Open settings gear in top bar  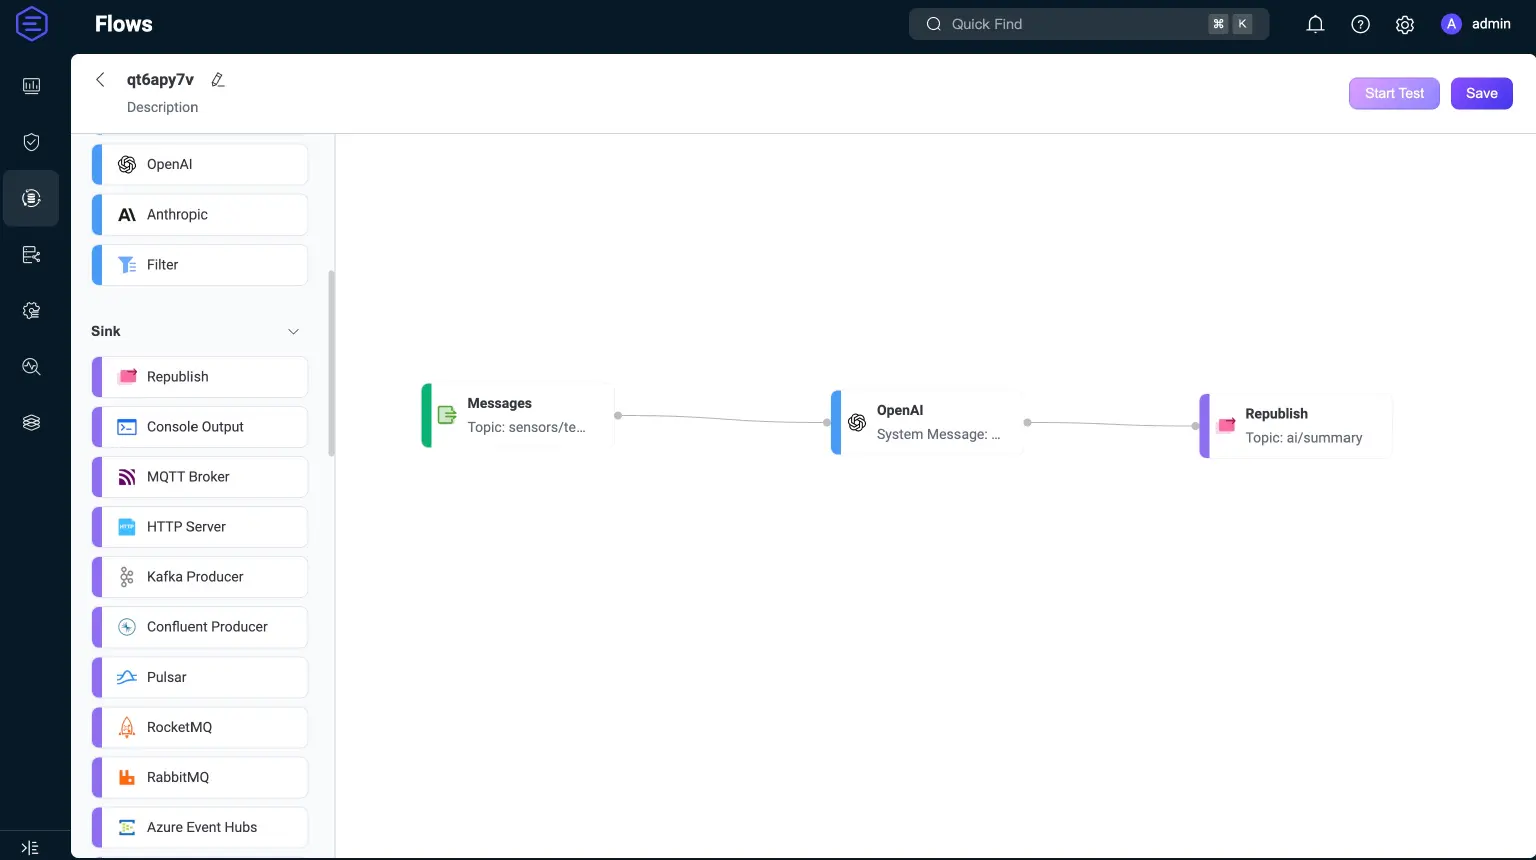pyautogui.click(x=1405, y=24)
